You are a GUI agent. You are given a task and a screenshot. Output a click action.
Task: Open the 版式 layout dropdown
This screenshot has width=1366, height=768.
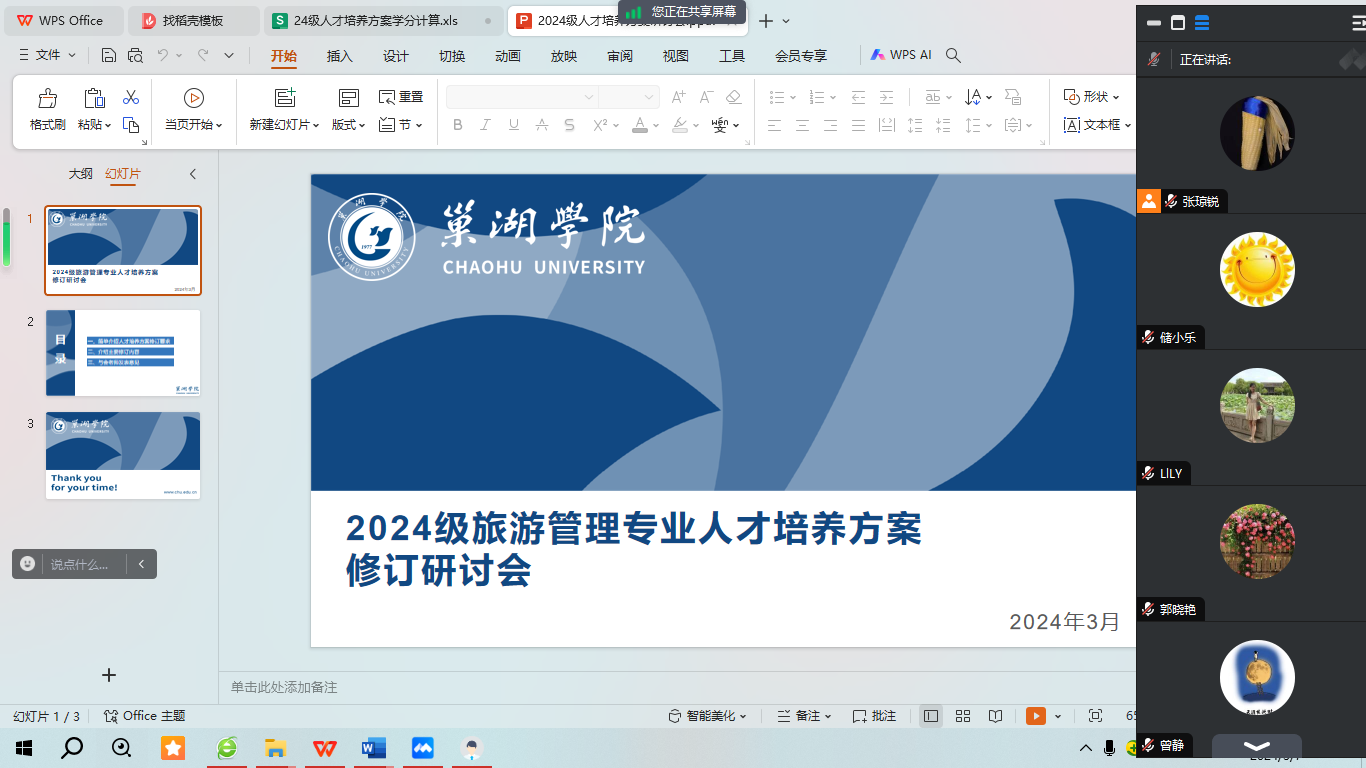[349, 125]
